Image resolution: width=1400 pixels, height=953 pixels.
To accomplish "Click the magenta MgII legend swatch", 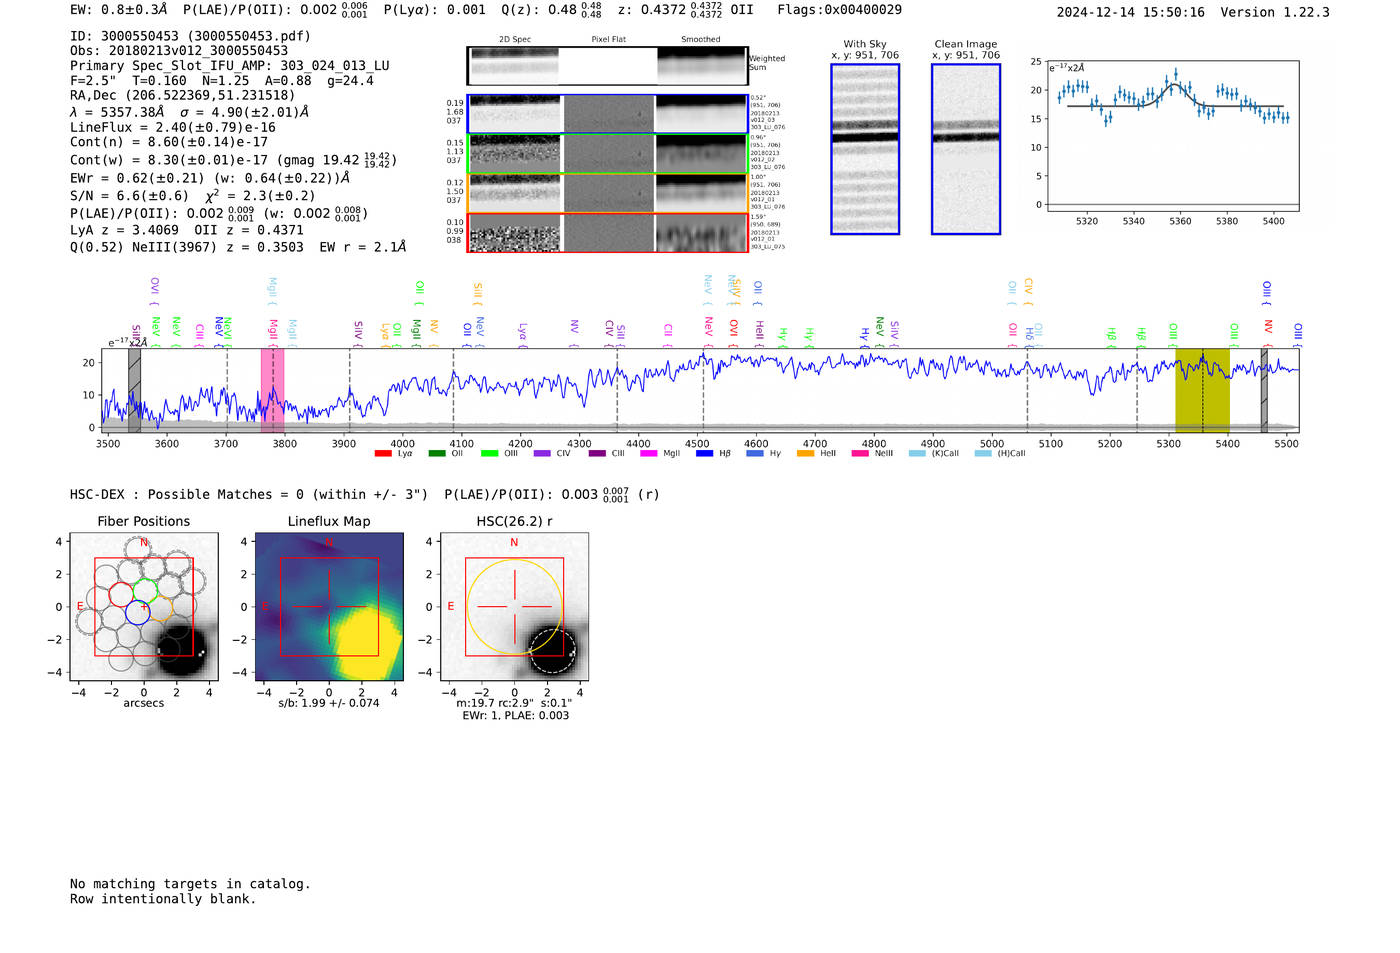I will click(x=649, y=454).
